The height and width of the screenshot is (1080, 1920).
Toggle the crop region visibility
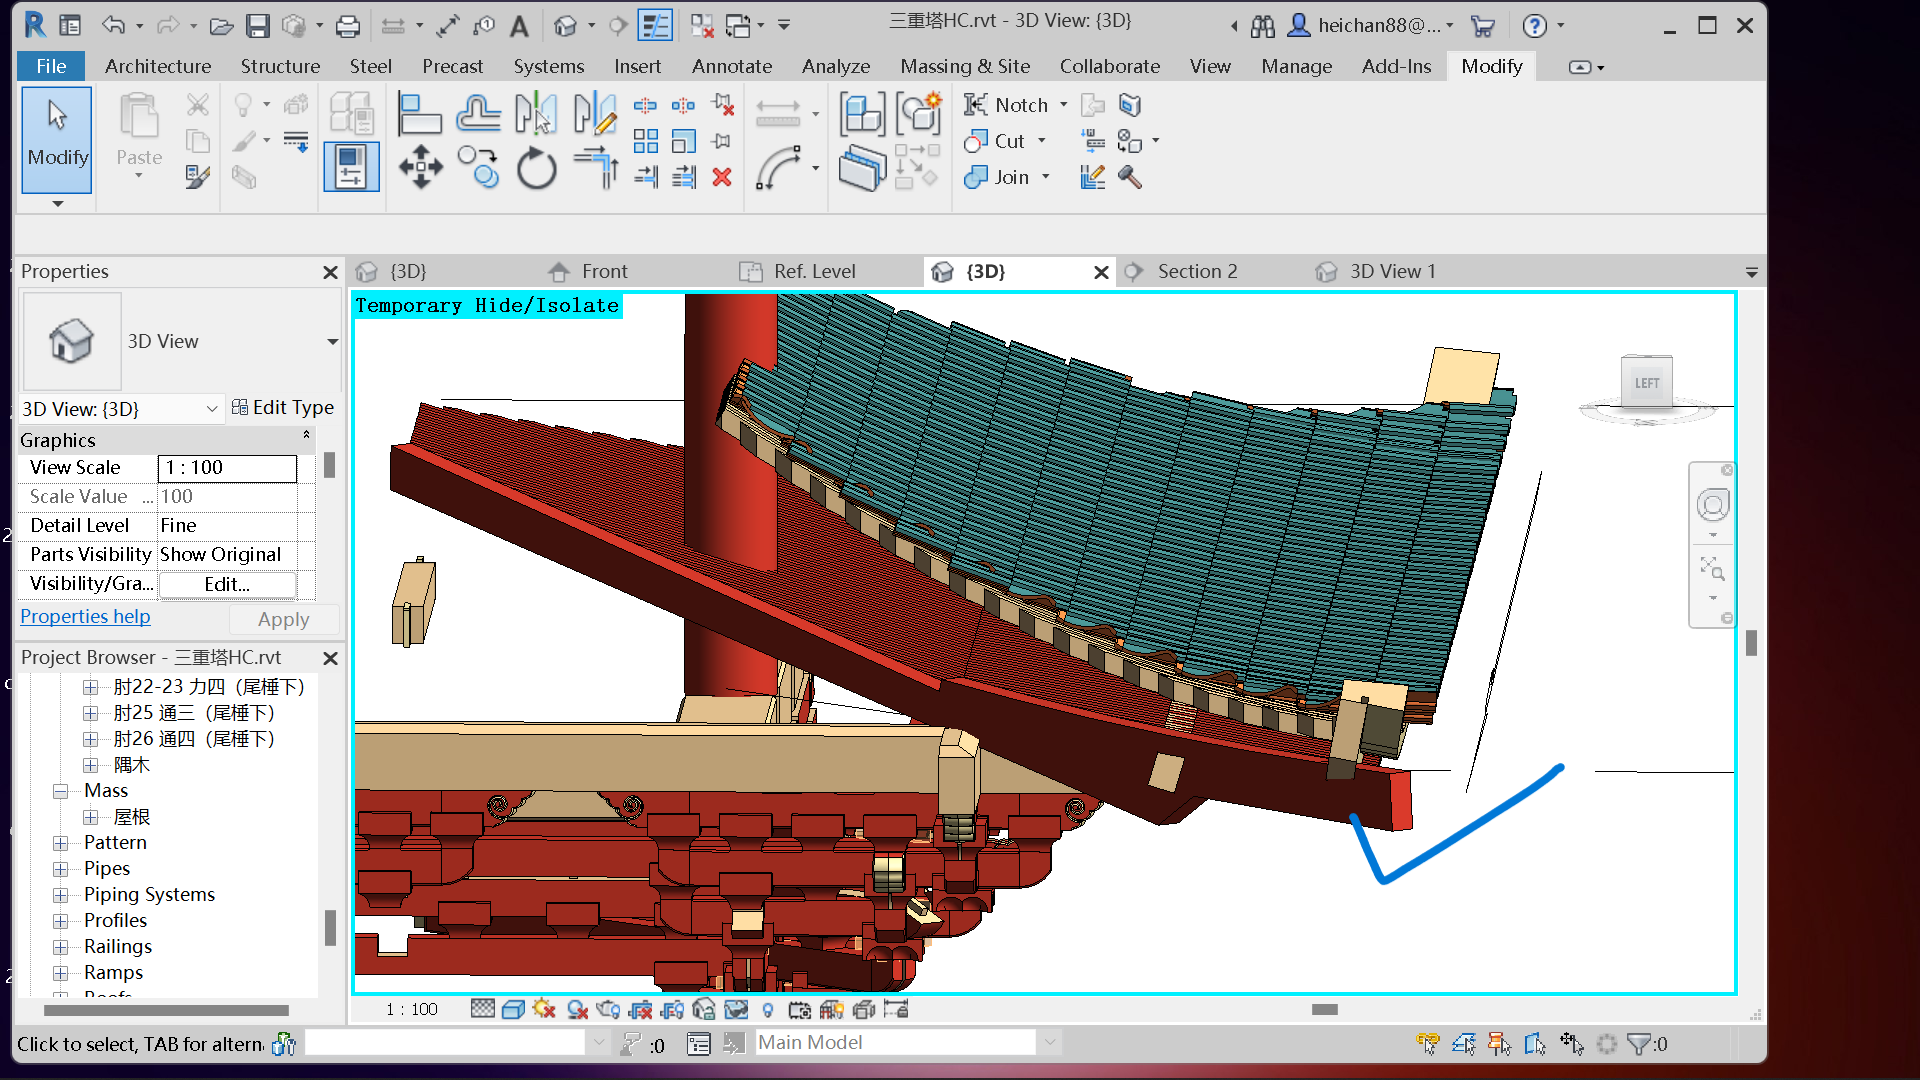671,1010
